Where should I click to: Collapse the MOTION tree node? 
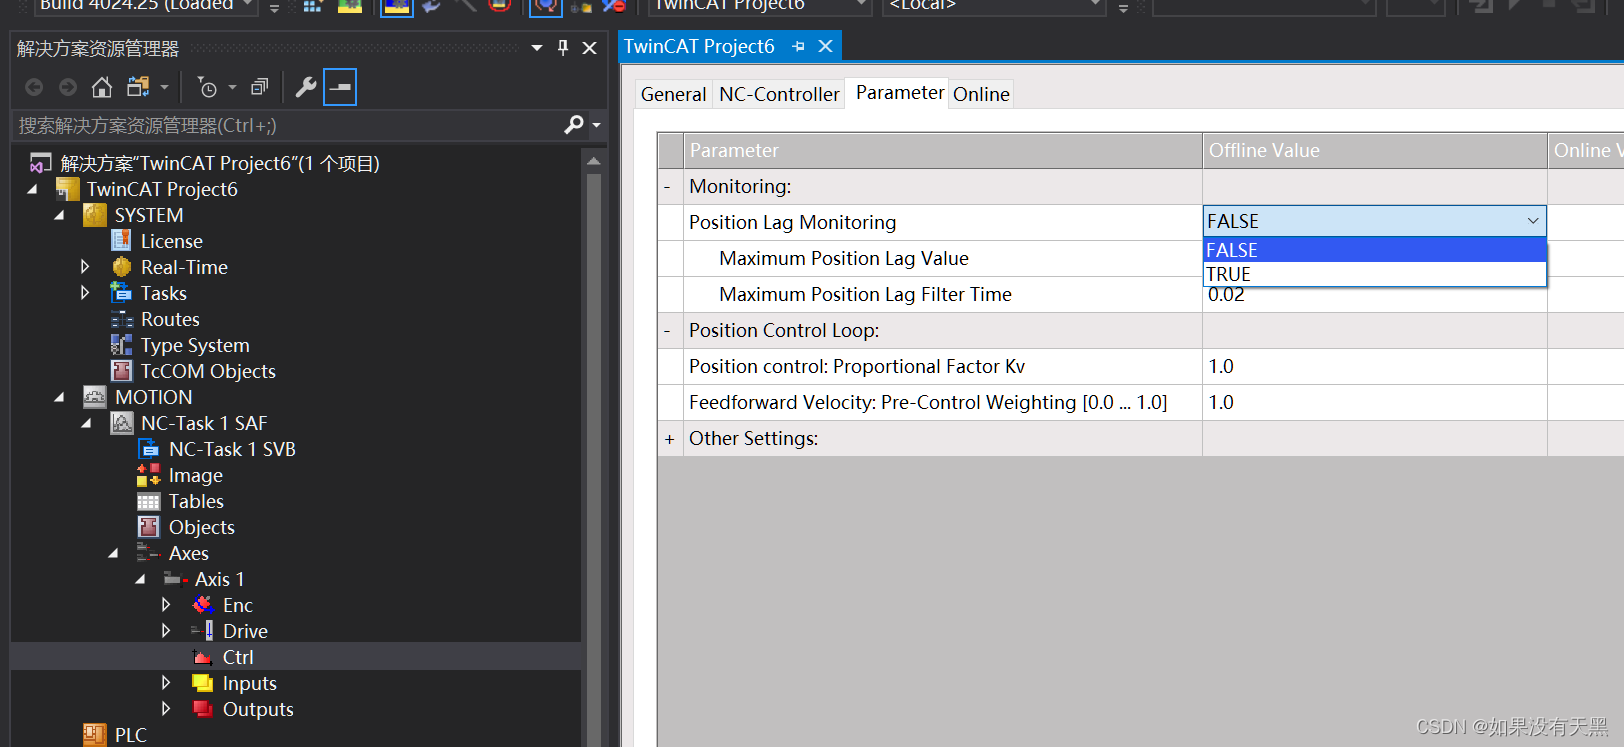59,397
